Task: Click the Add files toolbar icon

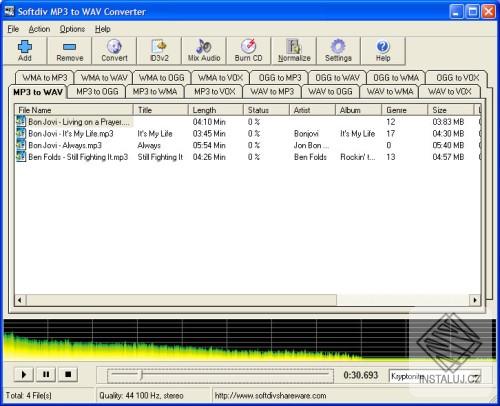Action: pyautogui.click(x=25, y=50)
